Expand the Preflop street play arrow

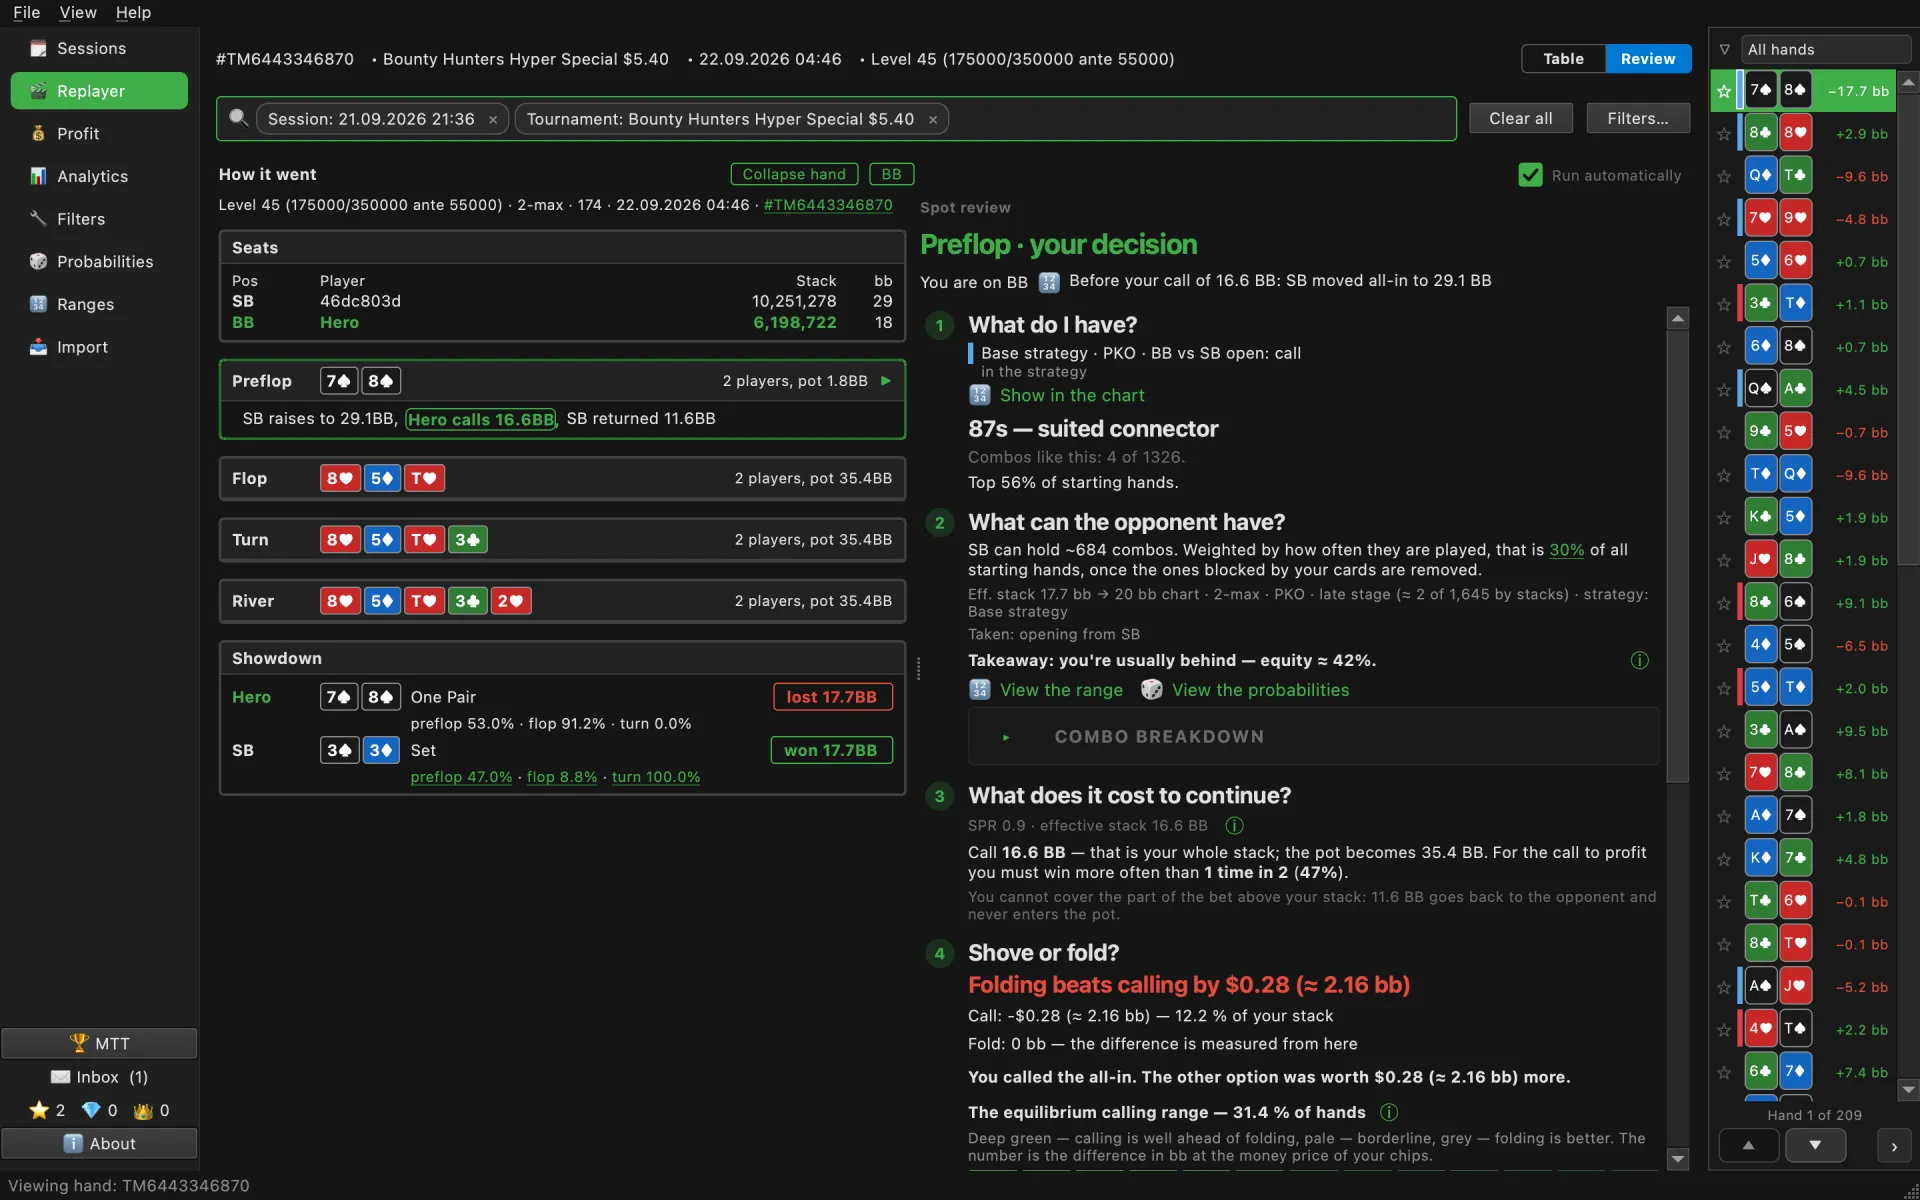click(x=886, y=381)
